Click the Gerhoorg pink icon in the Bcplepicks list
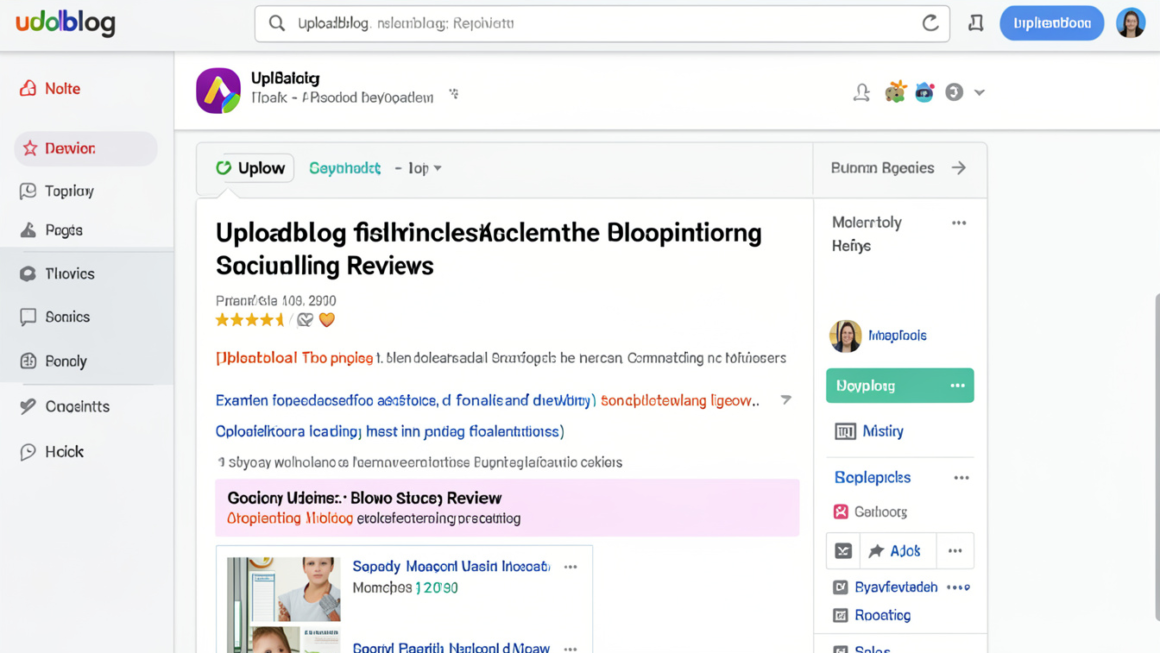The width and height of the screenshot is (1160, 653). (x=843, y=511)
